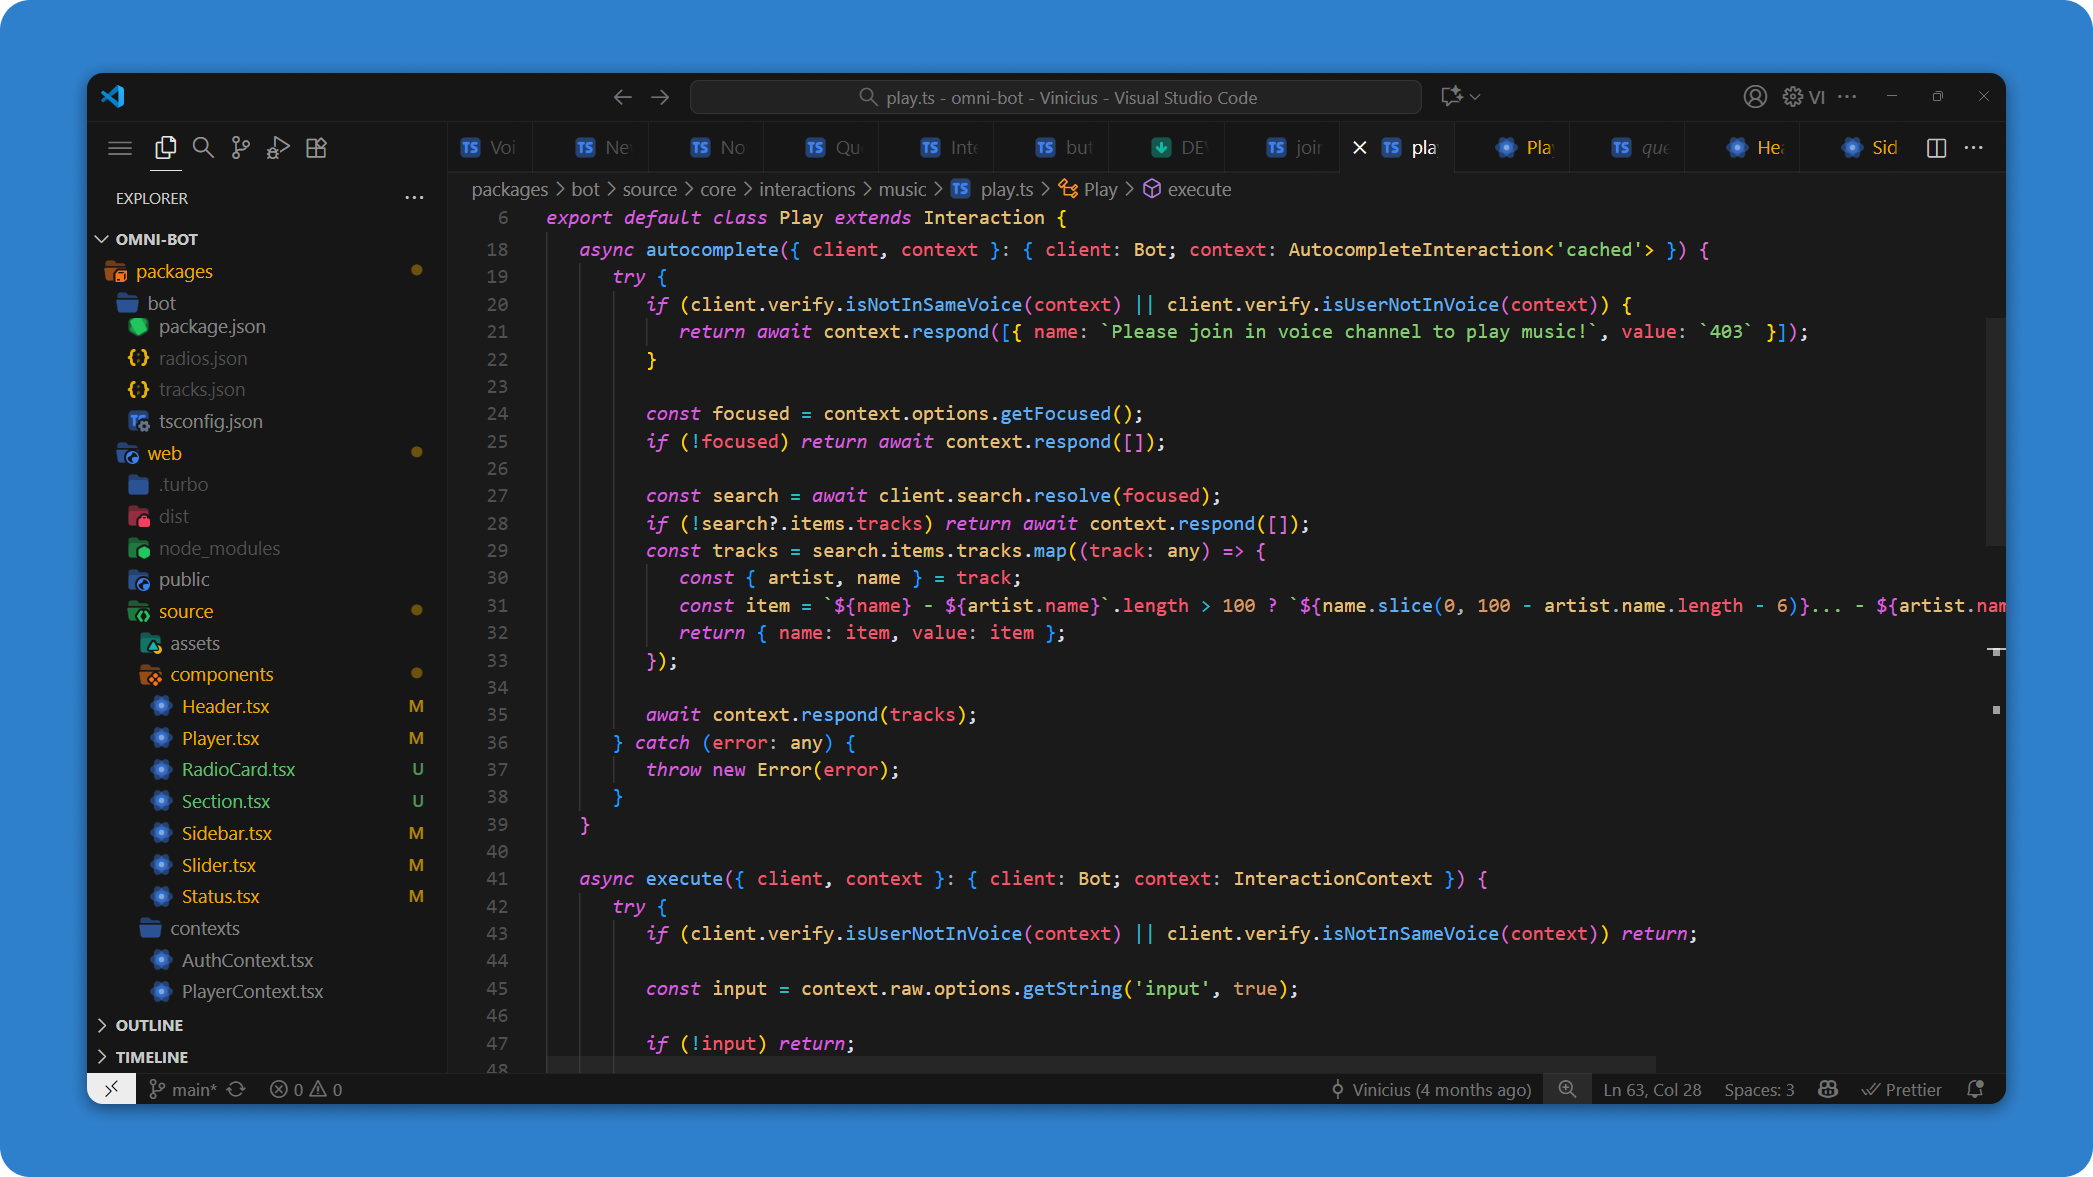2093x1177 pixels.
Task: Open the Search view icon
Action: coord(203,148)
